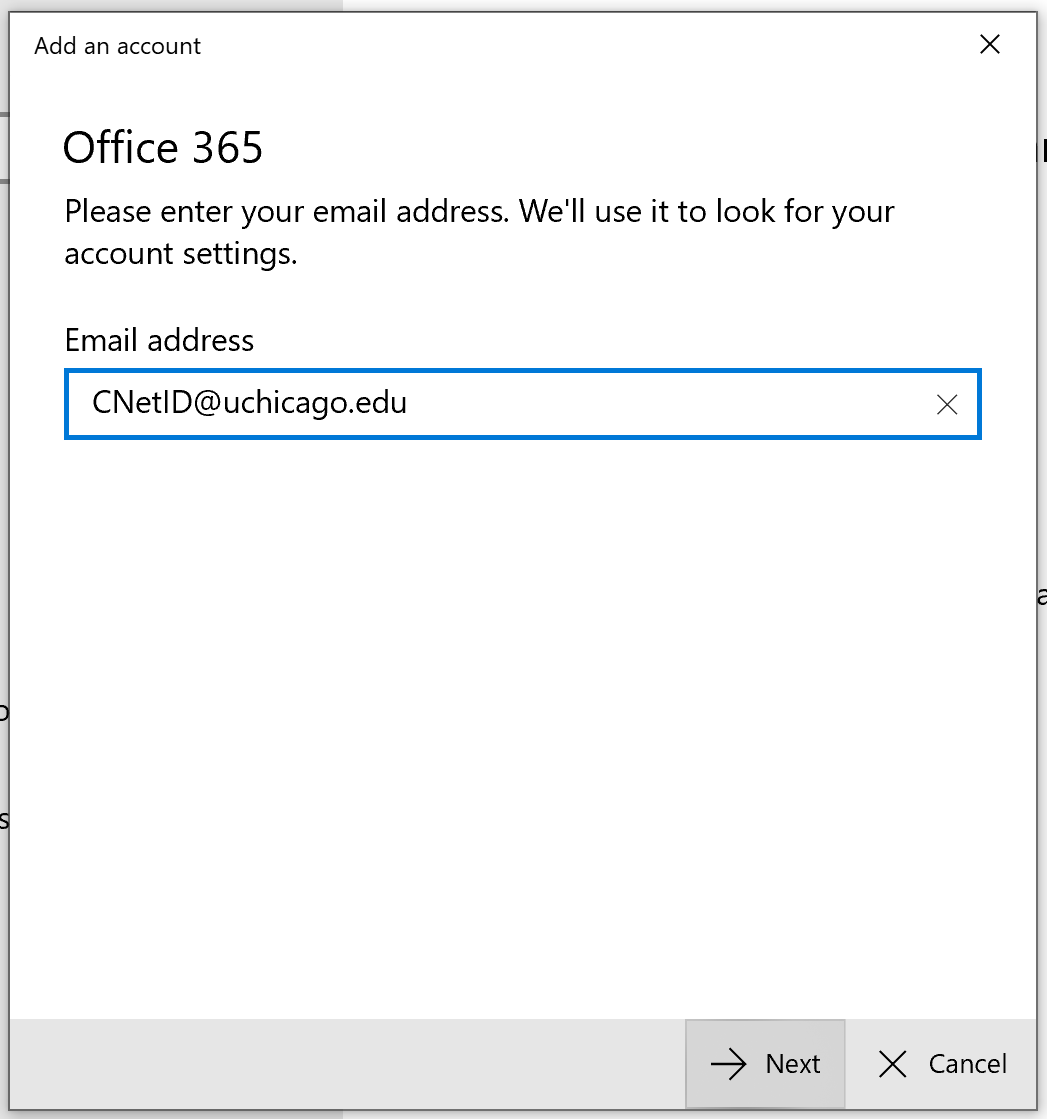Place cursor on 'uchicago.edu' in the email field
The image size is (1047, 1119).
tap(315, 403)
